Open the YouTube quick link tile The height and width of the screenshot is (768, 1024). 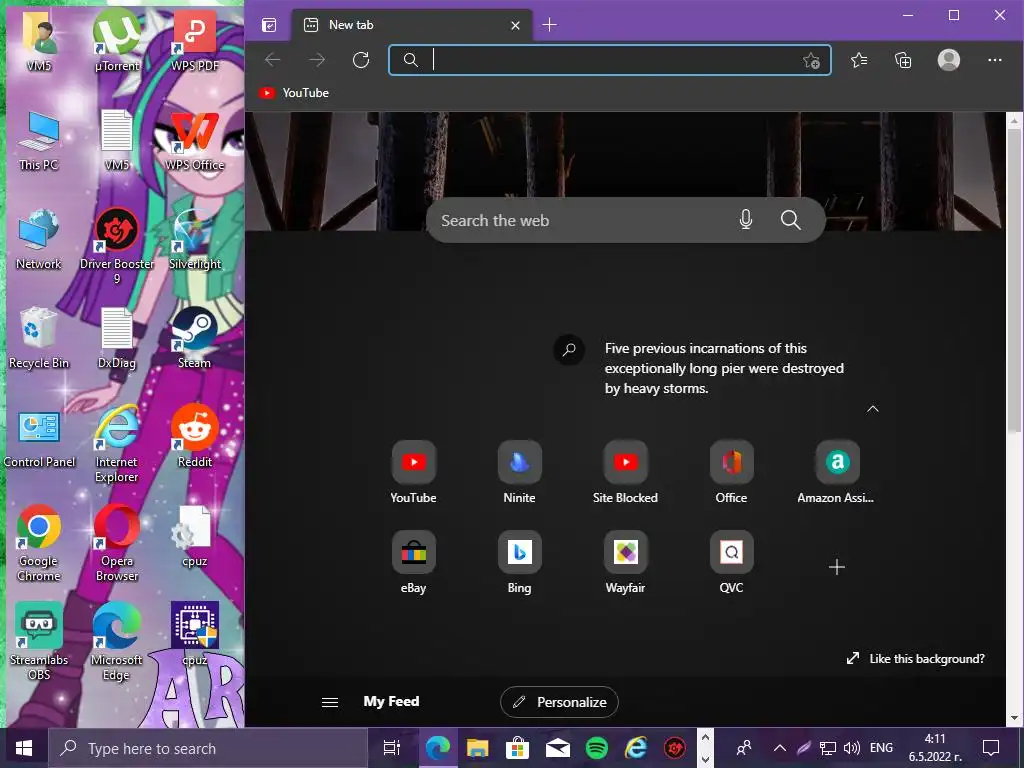[413, 472]
